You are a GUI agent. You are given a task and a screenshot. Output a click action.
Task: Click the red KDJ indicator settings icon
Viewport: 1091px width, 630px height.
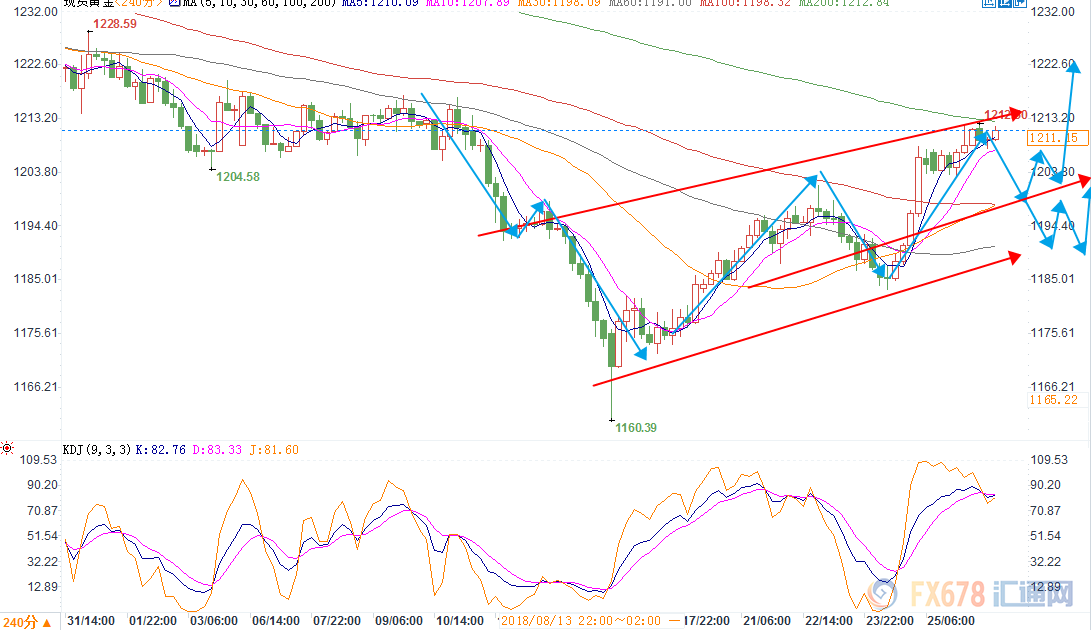click(8, 446)
